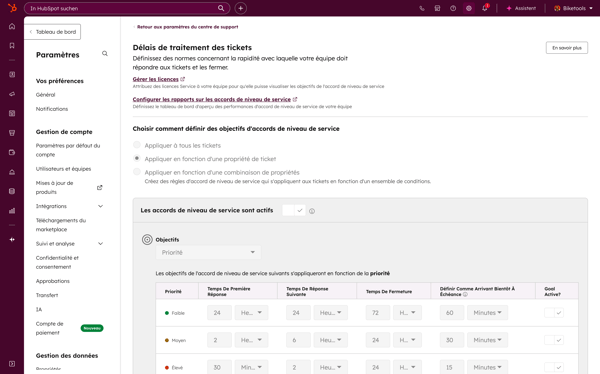Edit Faible closing time value 72
600x374 pixels.
[378, 313]
